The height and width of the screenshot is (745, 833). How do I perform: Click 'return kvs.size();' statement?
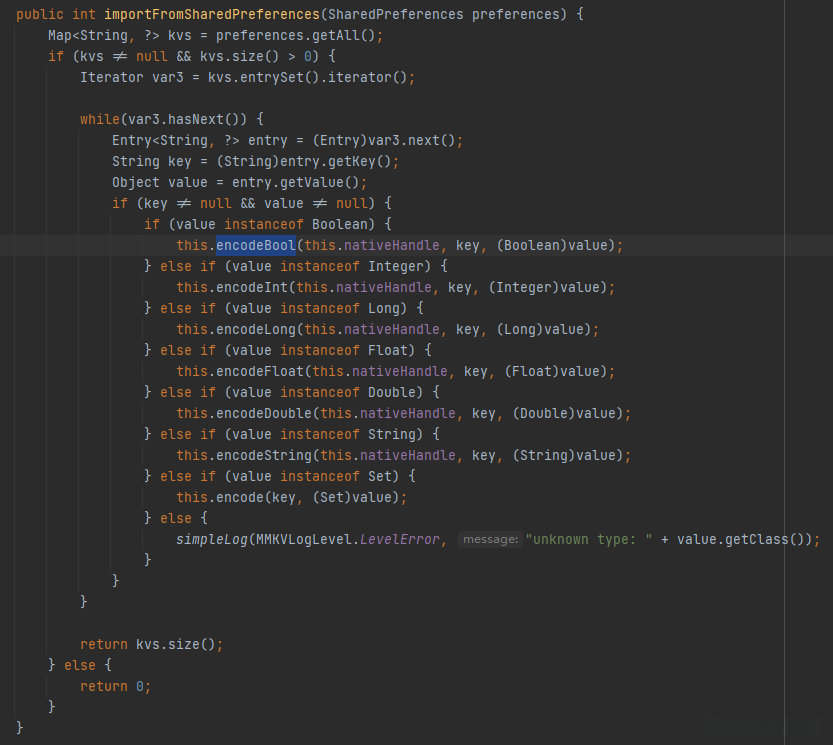[151, 645]
